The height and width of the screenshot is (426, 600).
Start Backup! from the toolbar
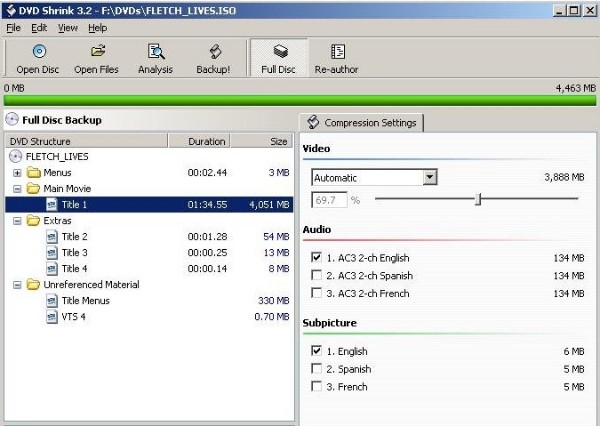point(213,59)
